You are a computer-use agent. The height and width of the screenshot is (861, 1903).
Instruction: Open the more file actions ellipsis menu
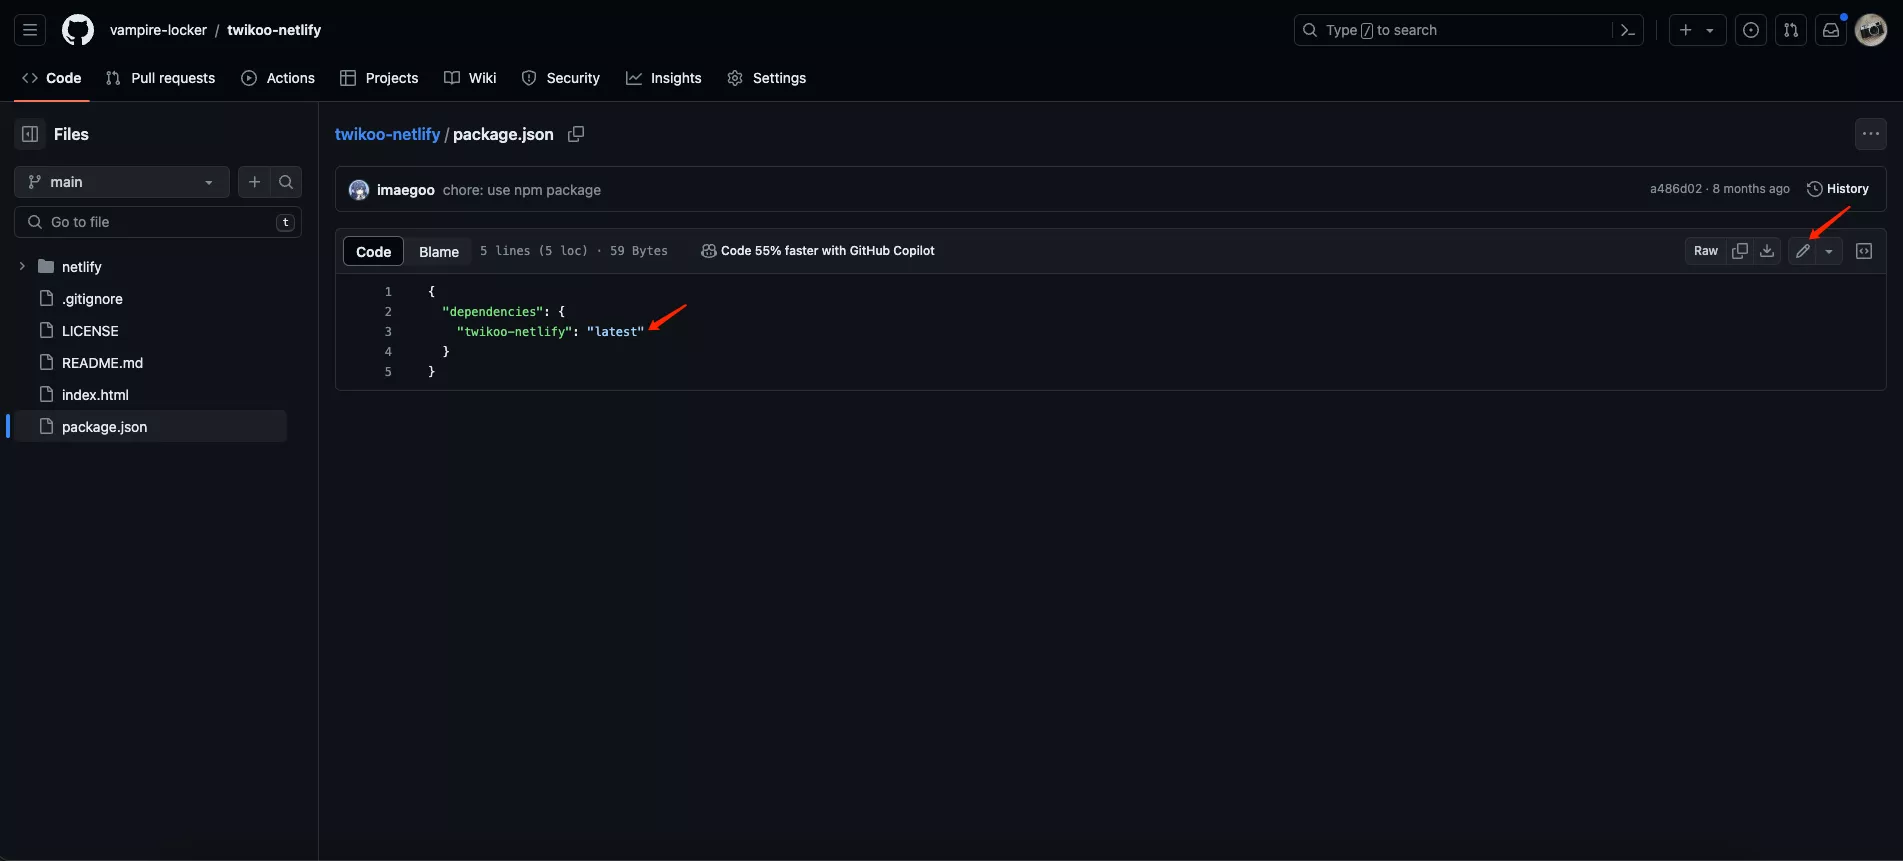pyautogui.click(x=1871, y=134)
